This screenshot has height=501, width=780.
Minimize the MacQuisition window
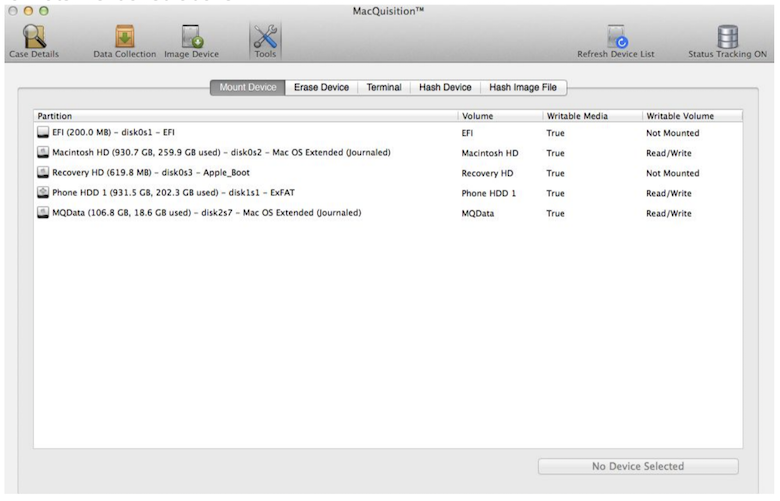point(28,10)
